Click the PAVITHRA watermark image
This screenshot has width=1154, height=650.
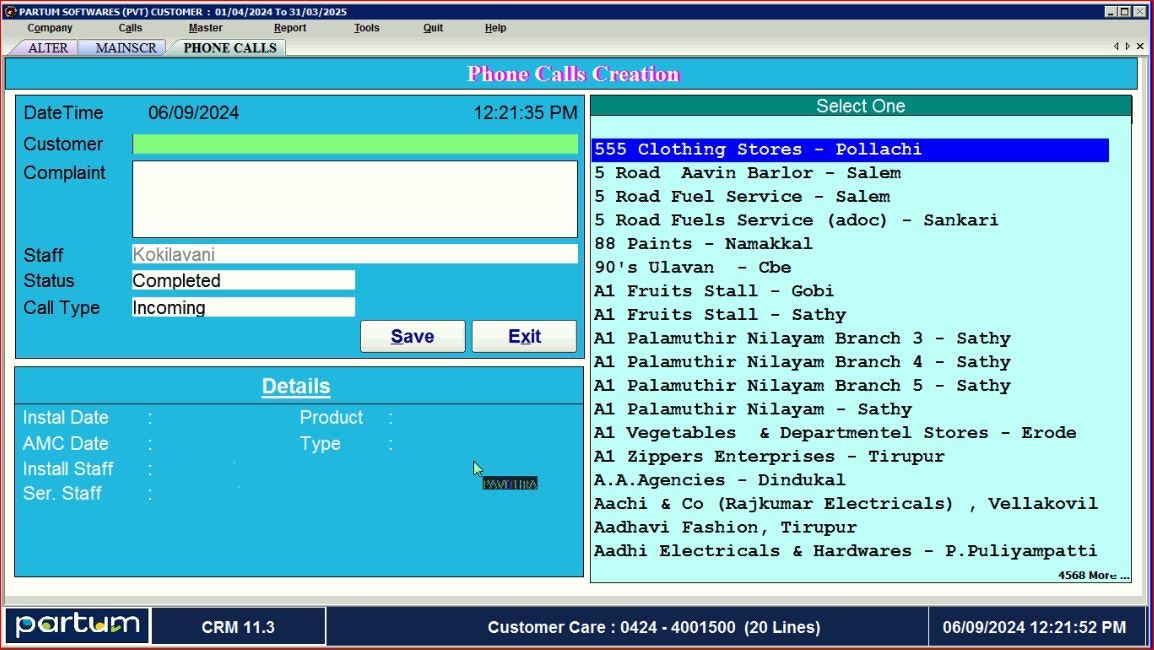[x=511, y=481]
